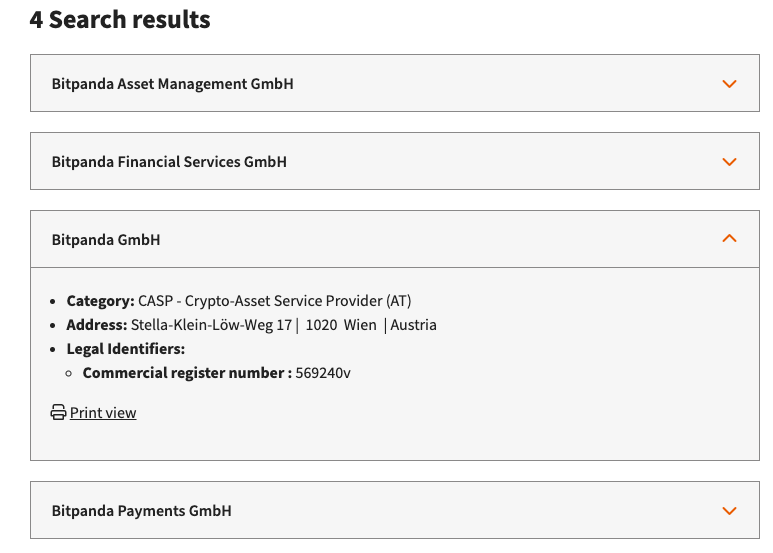Click the Austria country text
The image size is (773, 553).
(x=414, y=325)
